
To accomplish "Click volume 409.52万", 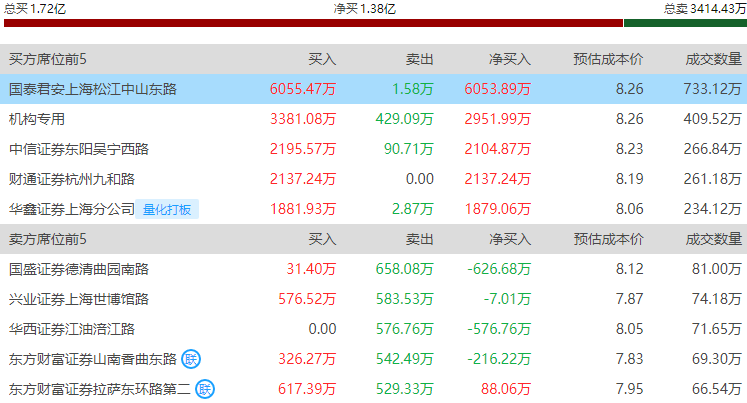I will [713, 119].
